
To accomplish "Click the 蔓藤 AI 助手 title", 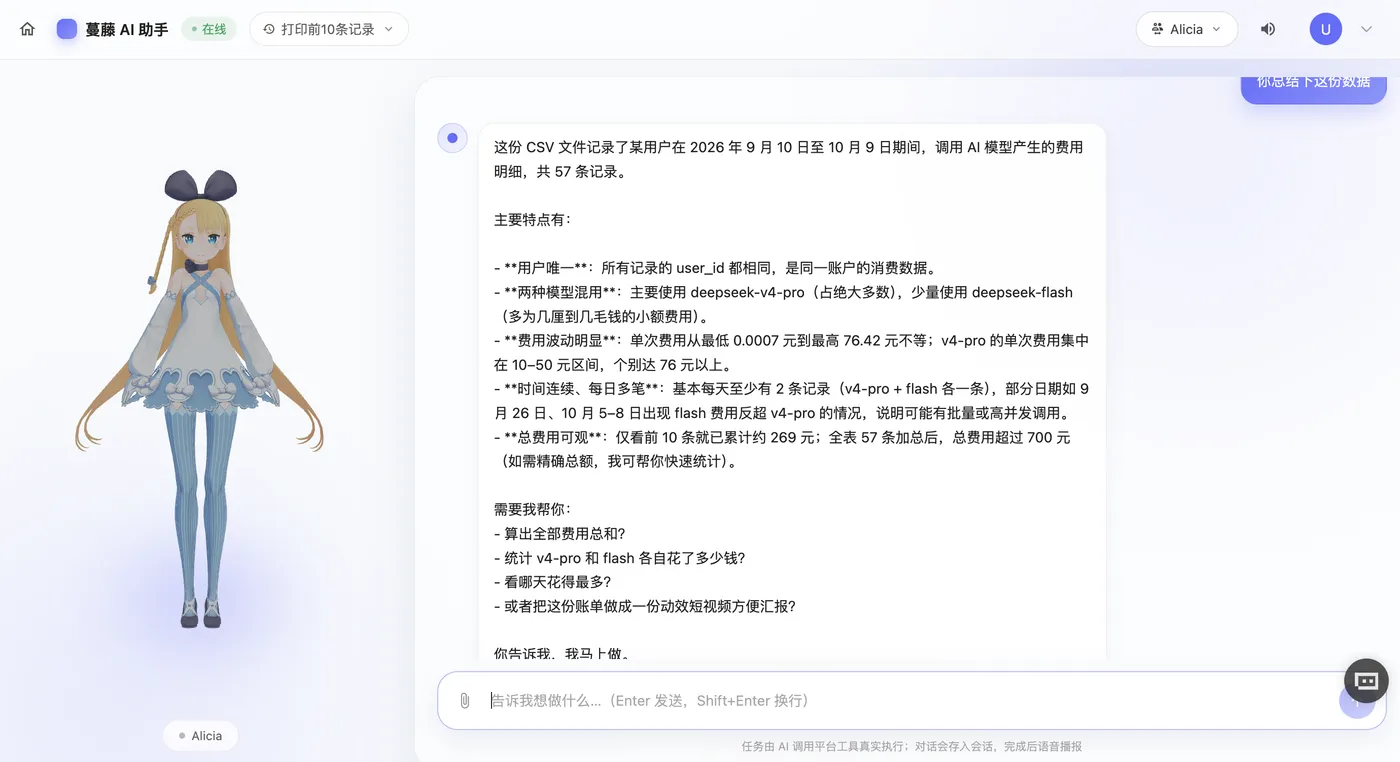I will [126, 29].
